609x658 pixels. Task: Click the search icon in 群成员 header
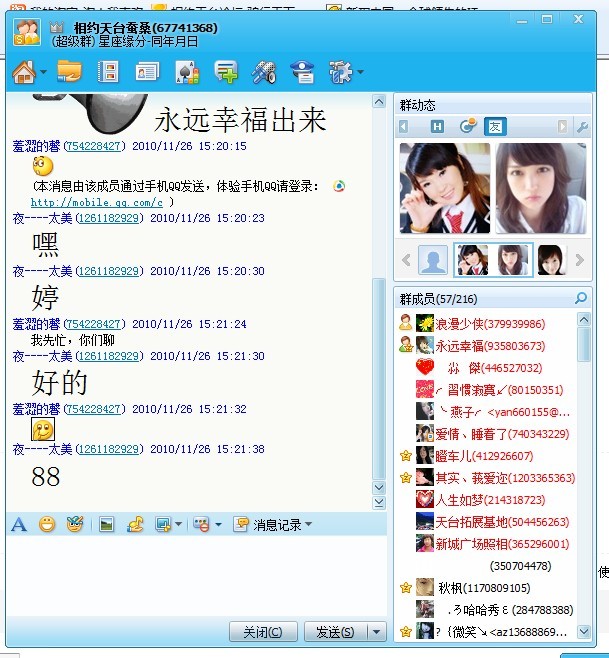(x=581, y=298)
